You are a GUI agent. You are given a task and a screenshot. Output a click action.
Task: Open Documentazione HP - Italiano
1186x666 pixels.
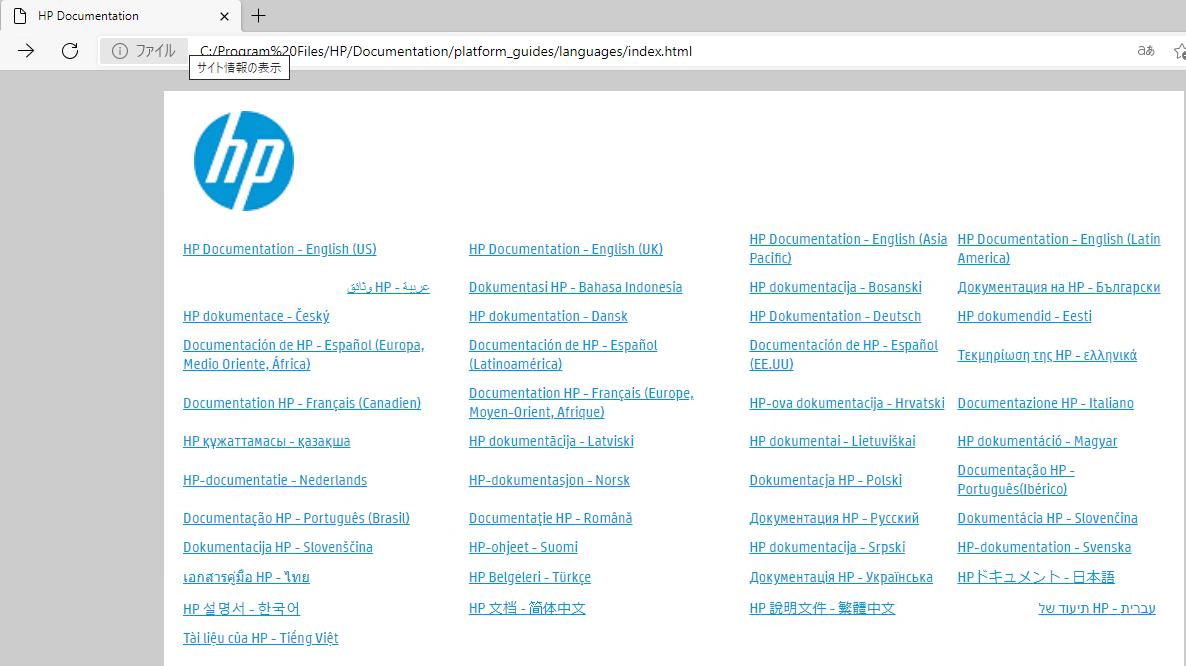pyautogui.click(x=1045, y=403)
